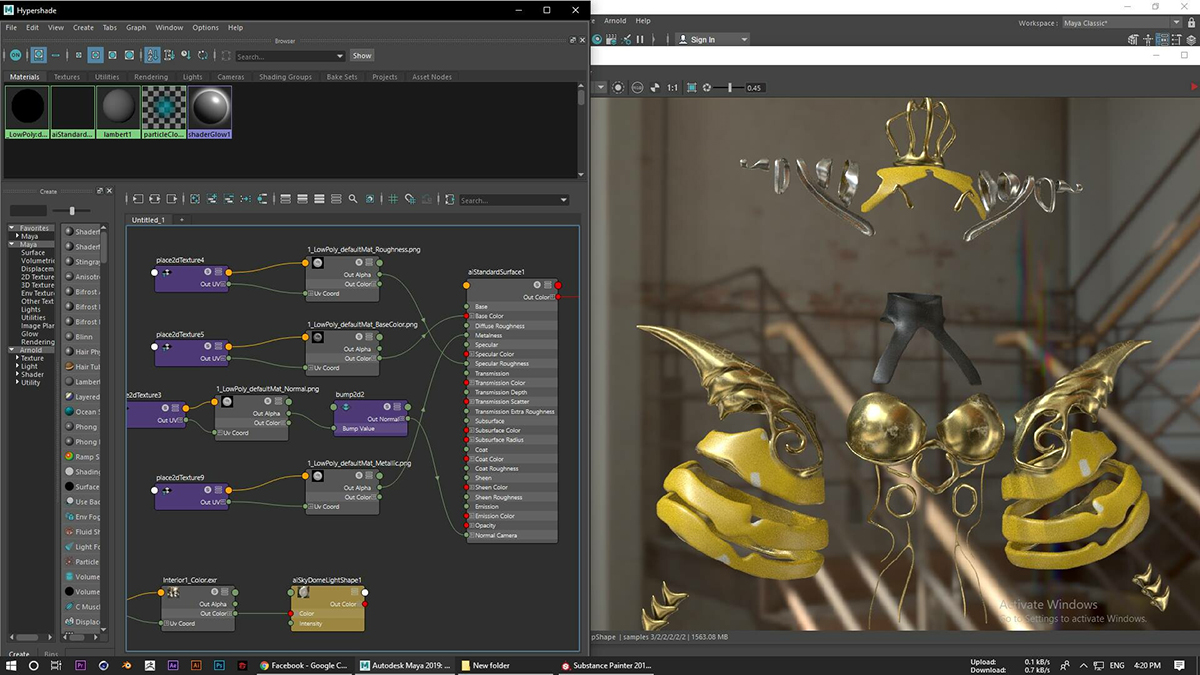Screen dimensions: 1200x675
Task: Click the magnifier icon in graph toolbar
Action: click(353, 199)
